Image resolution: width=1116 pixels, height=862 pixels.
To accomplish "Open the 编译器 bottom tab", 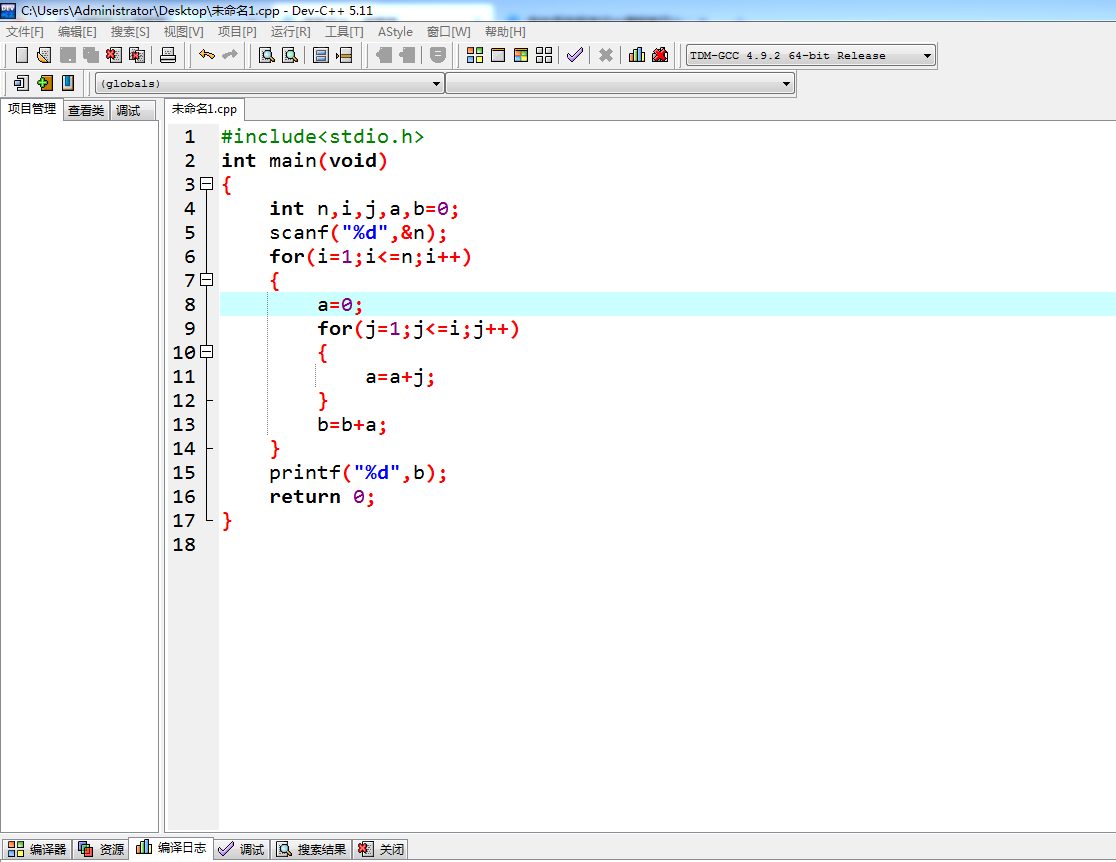I will [x=37, y=849].
